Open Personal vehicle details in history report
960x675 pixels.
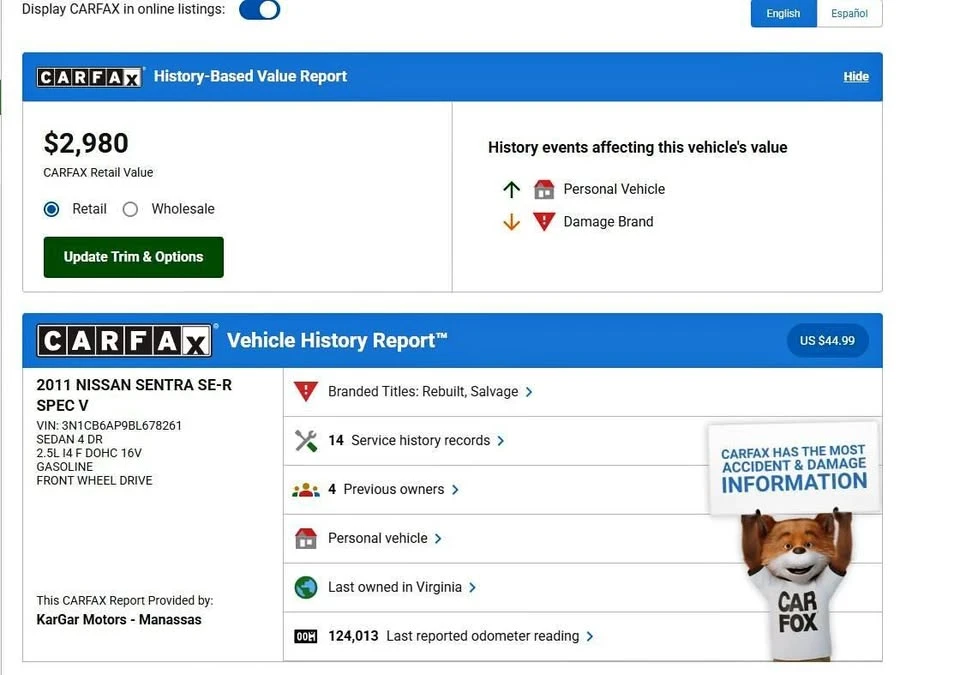tap(378, 538)
